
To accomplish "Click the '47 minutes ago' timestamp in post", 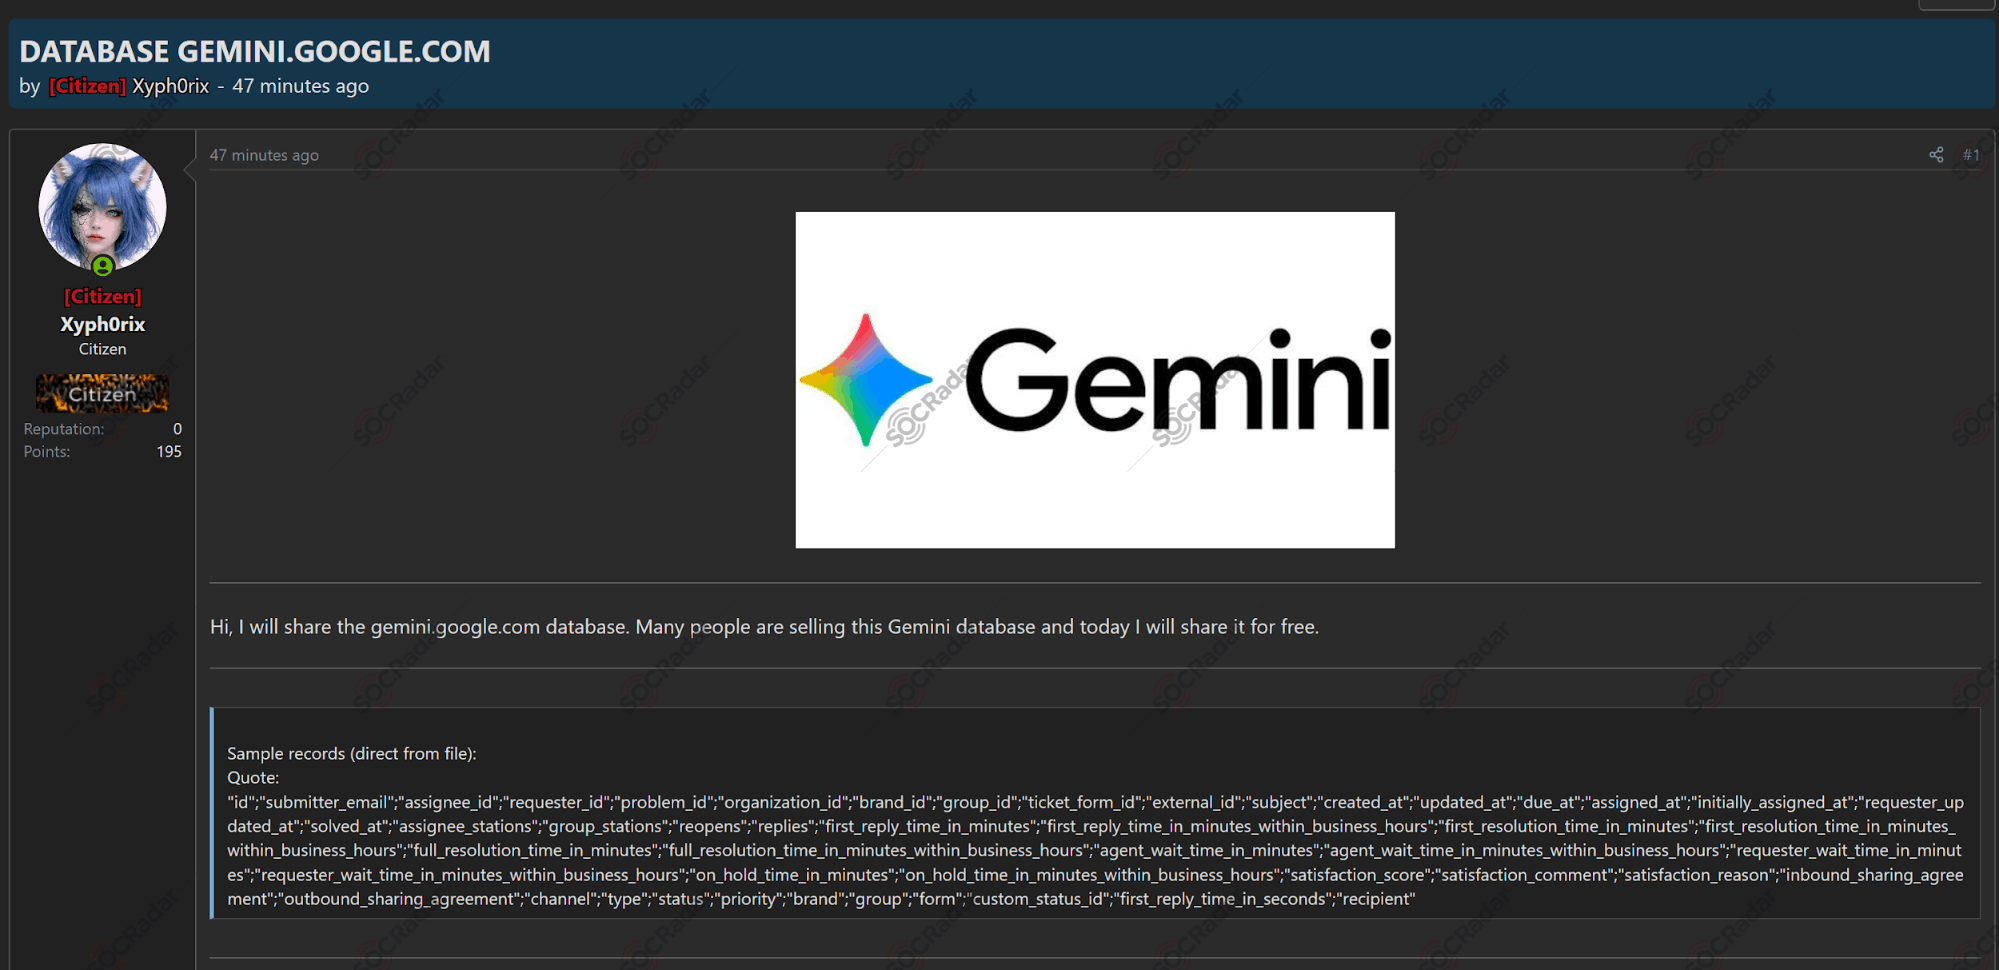I will pyautogui.click(x=264, y=155).
